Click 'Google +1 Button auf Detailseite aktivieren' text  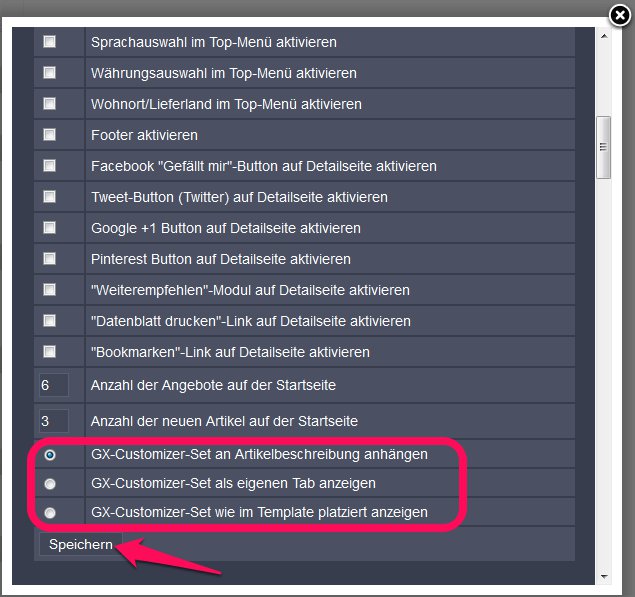click(x=226, y=228)
